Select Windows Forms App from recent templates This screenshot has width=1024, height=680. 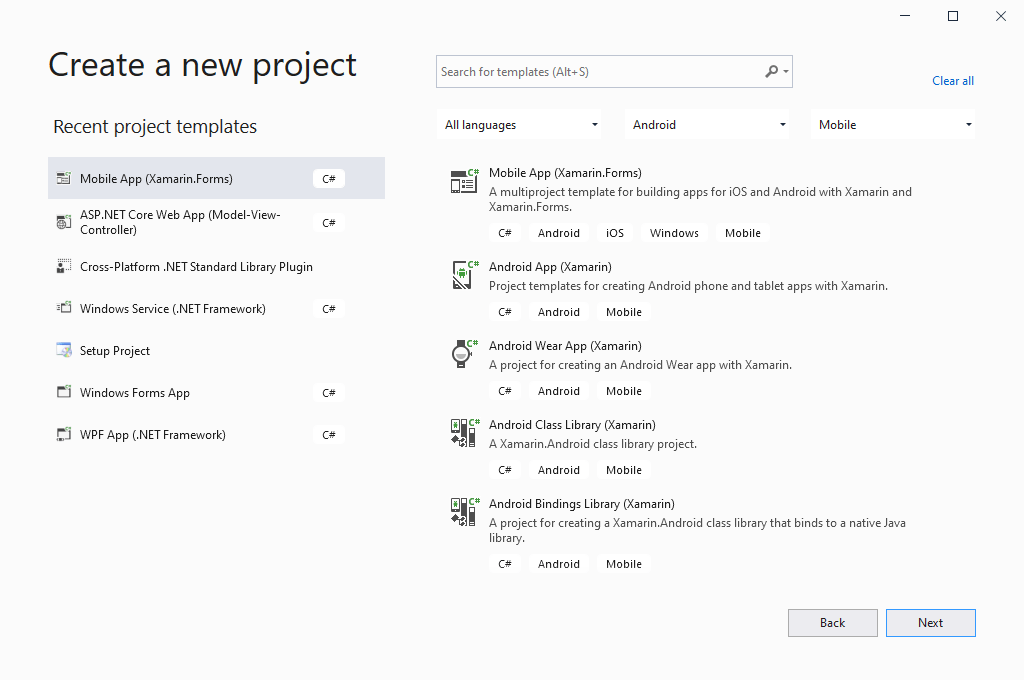[133, 392]
